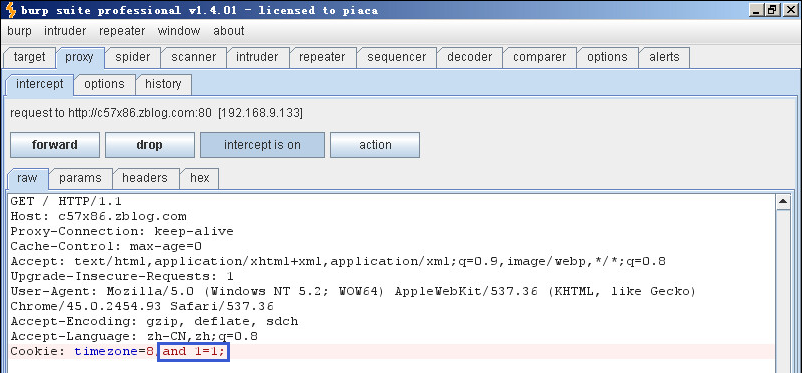Viewport: 802px width, 373px height.
Task: Click the 'User-Agent: Mozilla/5.0' line
Action: tap(353, 292)
